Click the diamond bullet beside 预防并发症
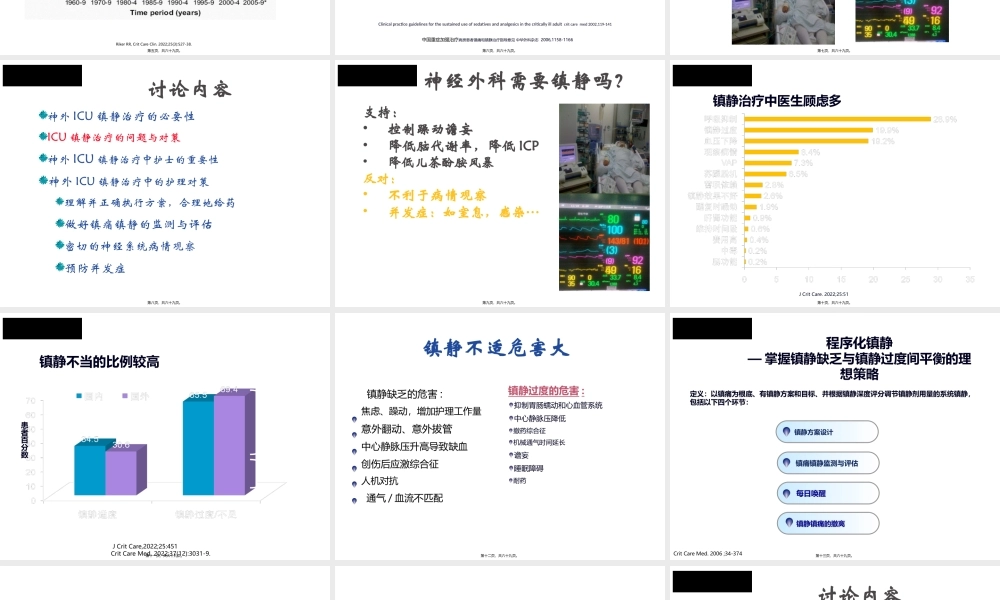Screen dimensions: 1000x600 62,268
